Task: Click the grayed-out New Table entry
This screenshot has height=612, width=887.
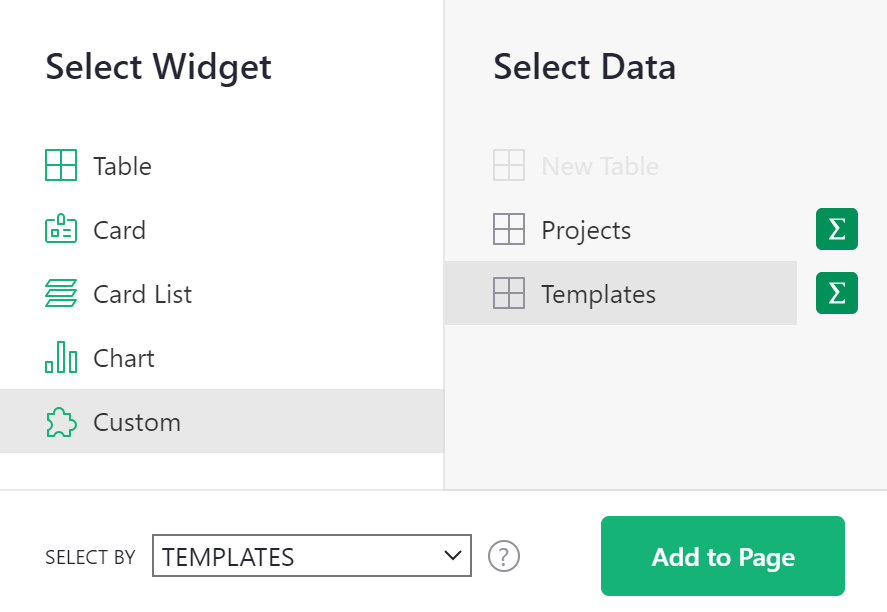Action: [x=599, y=165]
